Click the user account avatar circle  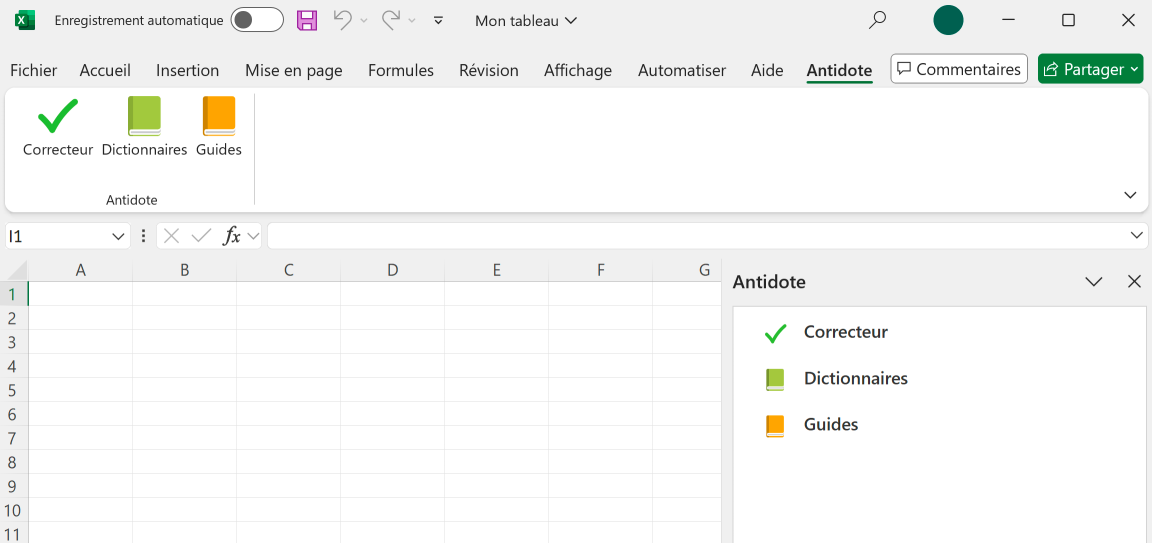pos(948,20)
